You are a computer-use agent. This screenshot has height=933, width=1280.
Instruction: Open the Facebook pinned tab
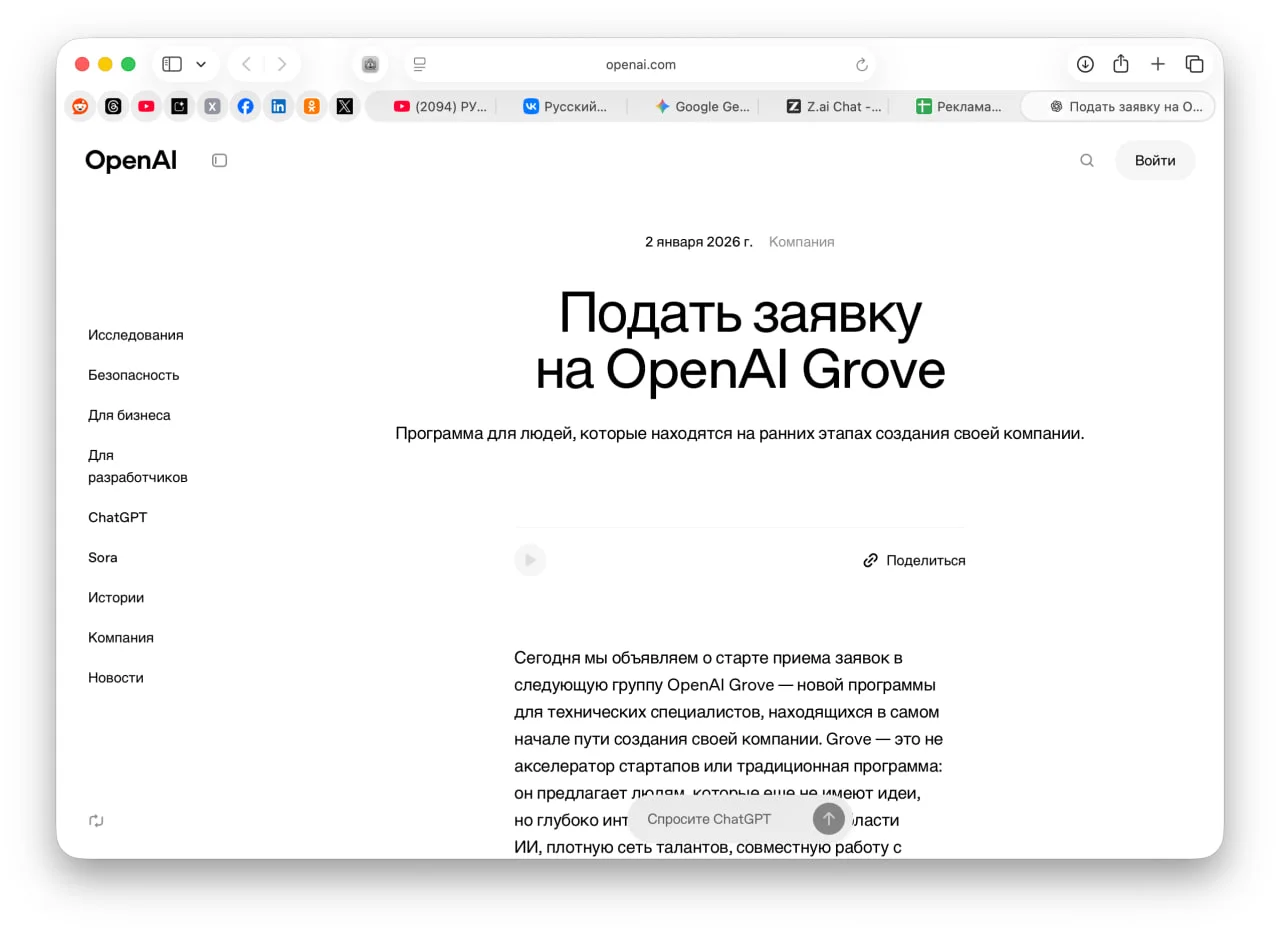[245, 106]
